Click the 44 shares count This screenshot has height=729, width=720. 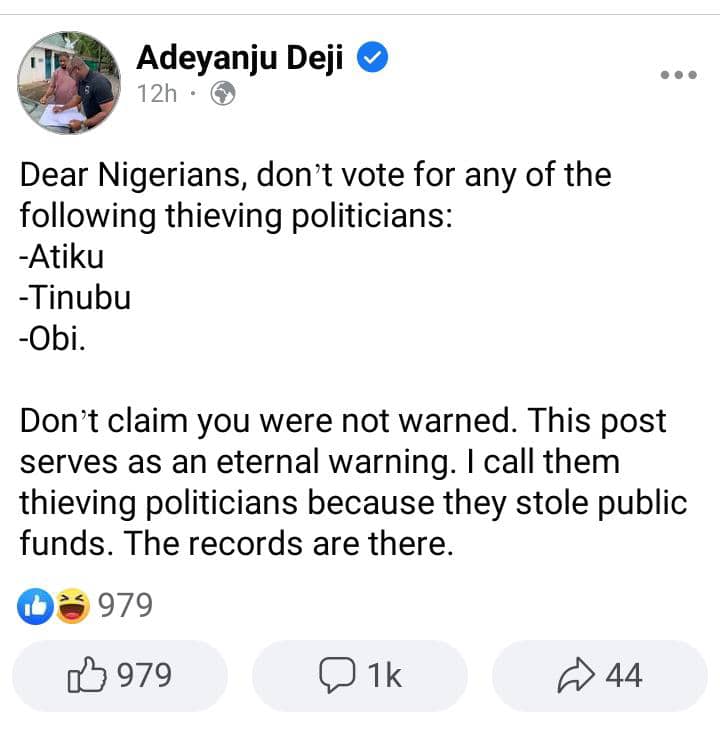(x=624, y=677)
